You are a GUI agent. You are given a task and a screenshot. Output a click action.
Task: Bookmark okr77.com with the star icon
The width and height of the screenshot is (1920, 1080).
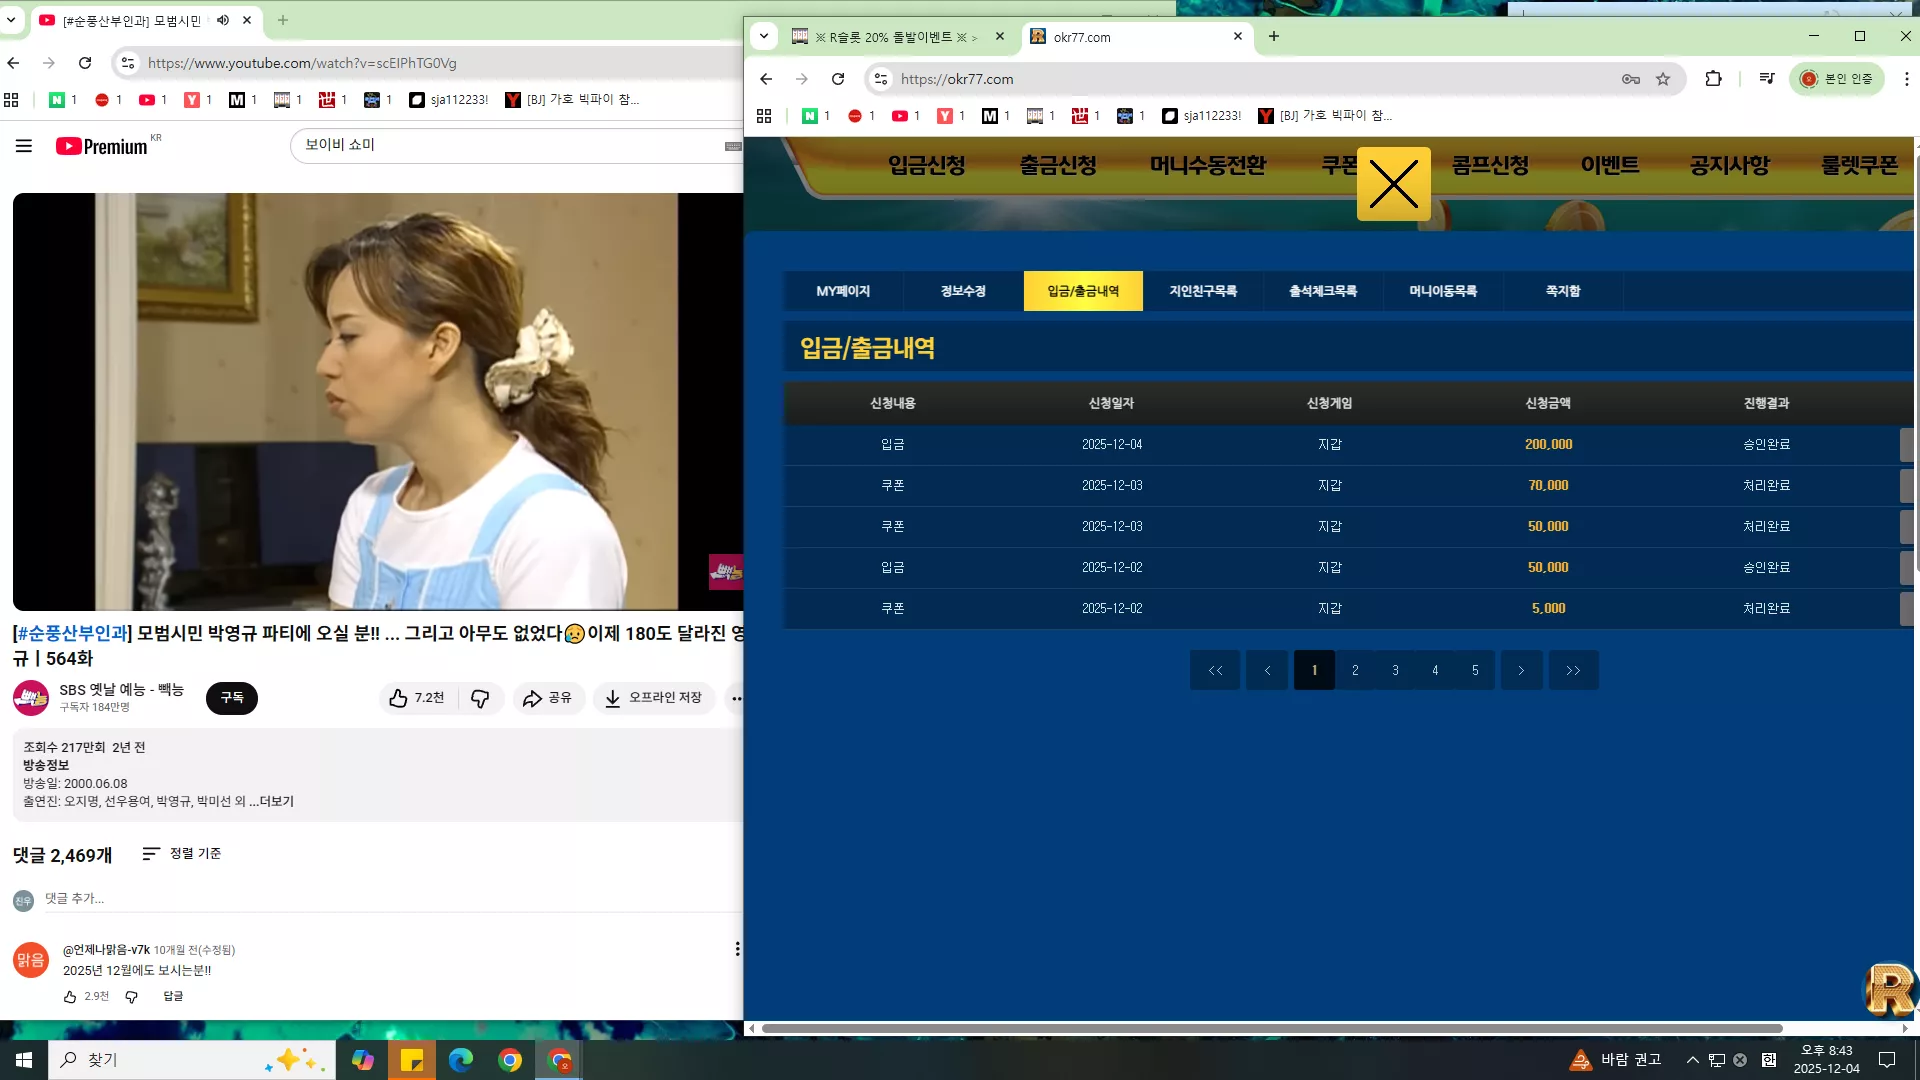[x=1663, y=79]
